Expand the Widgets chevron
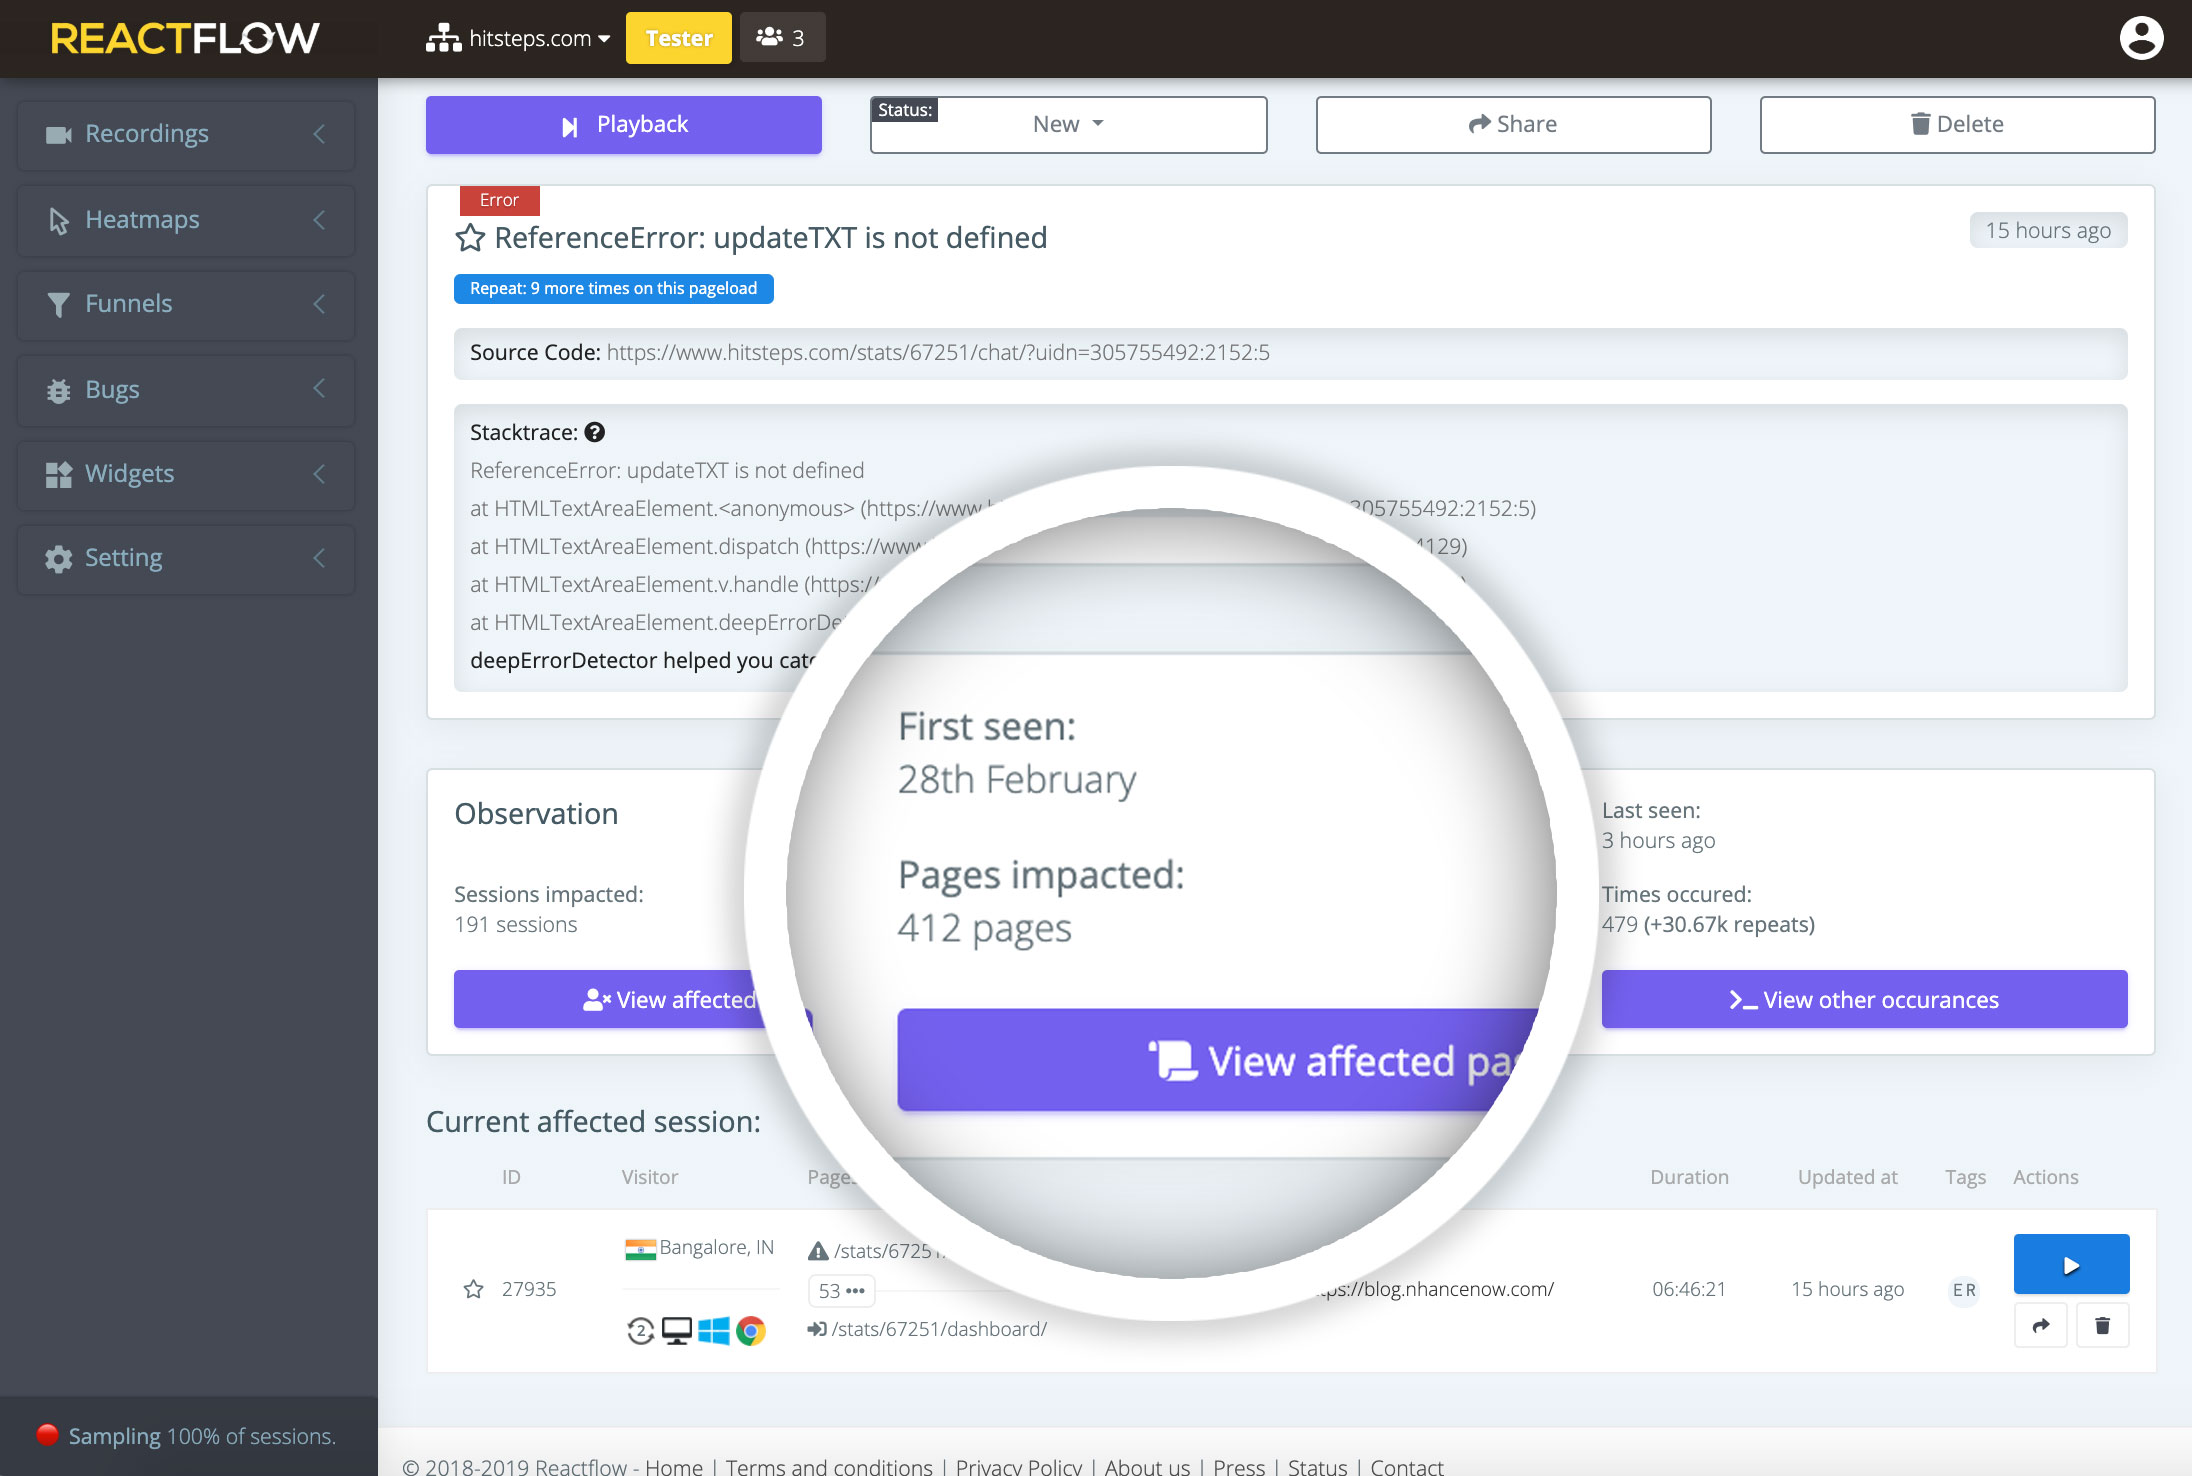2192x1476 pixels. pyautogui.click(x=319, y=474)
